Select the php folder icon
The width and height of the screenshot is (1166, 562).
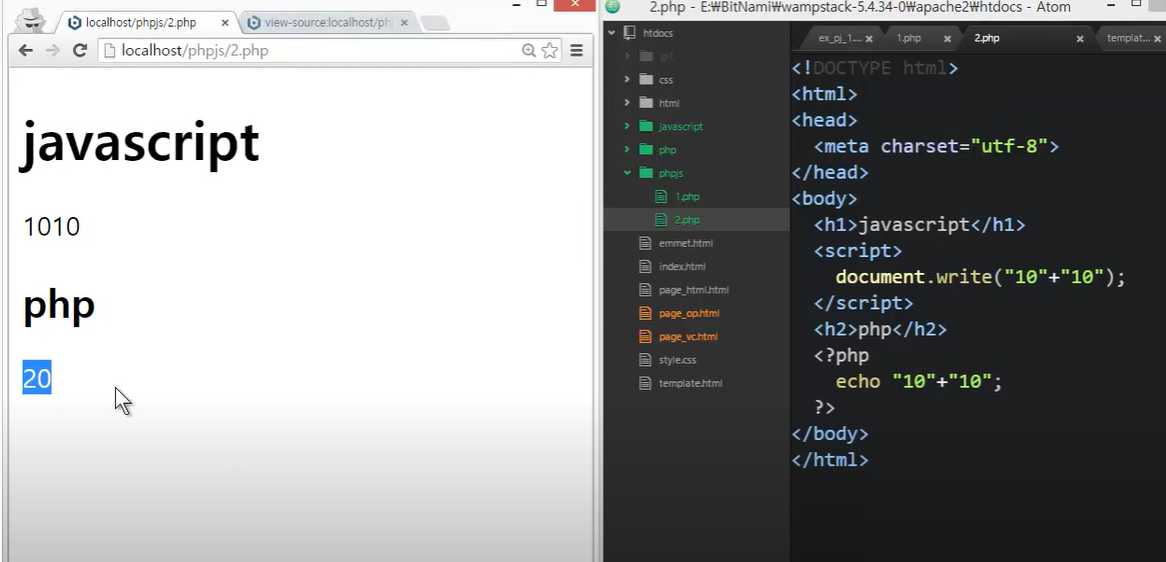pos(645,149)
